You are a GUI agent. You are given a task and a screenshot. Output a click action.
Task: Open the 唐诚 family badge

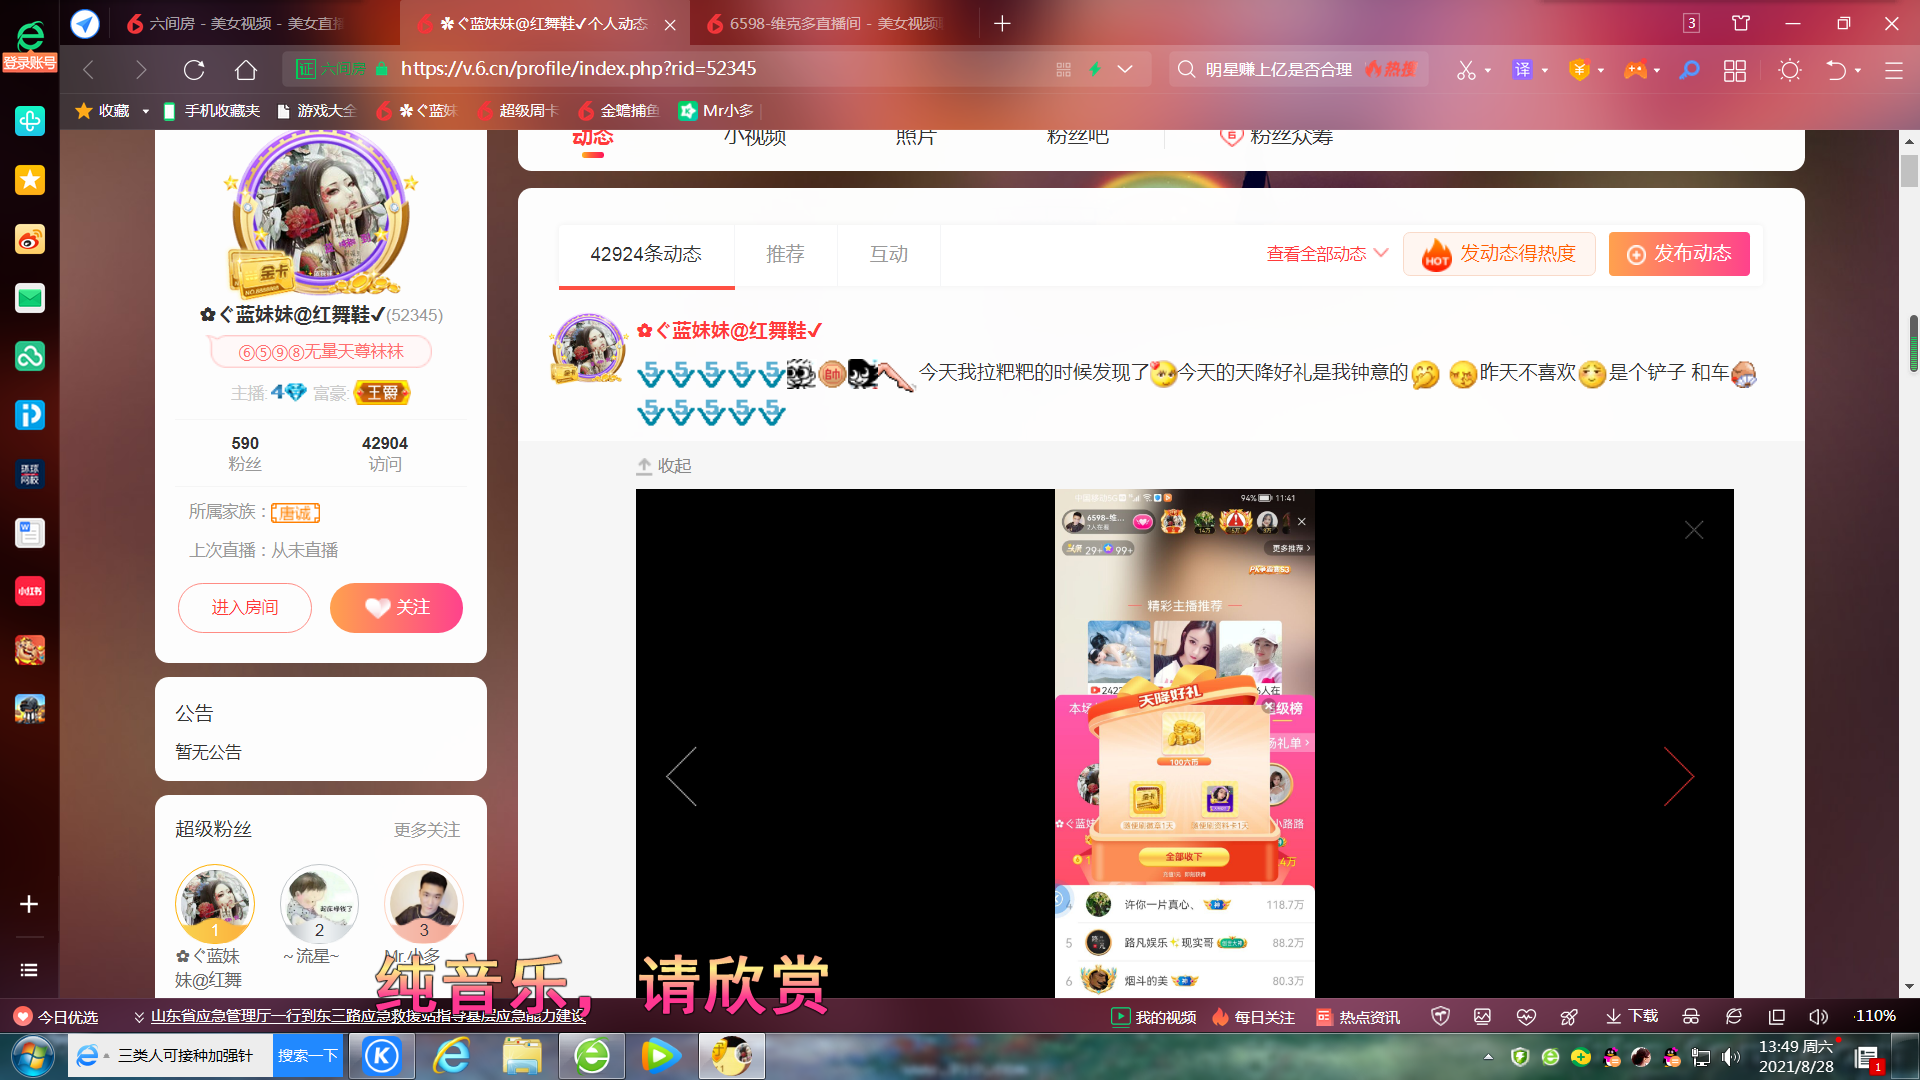[295, 513]
